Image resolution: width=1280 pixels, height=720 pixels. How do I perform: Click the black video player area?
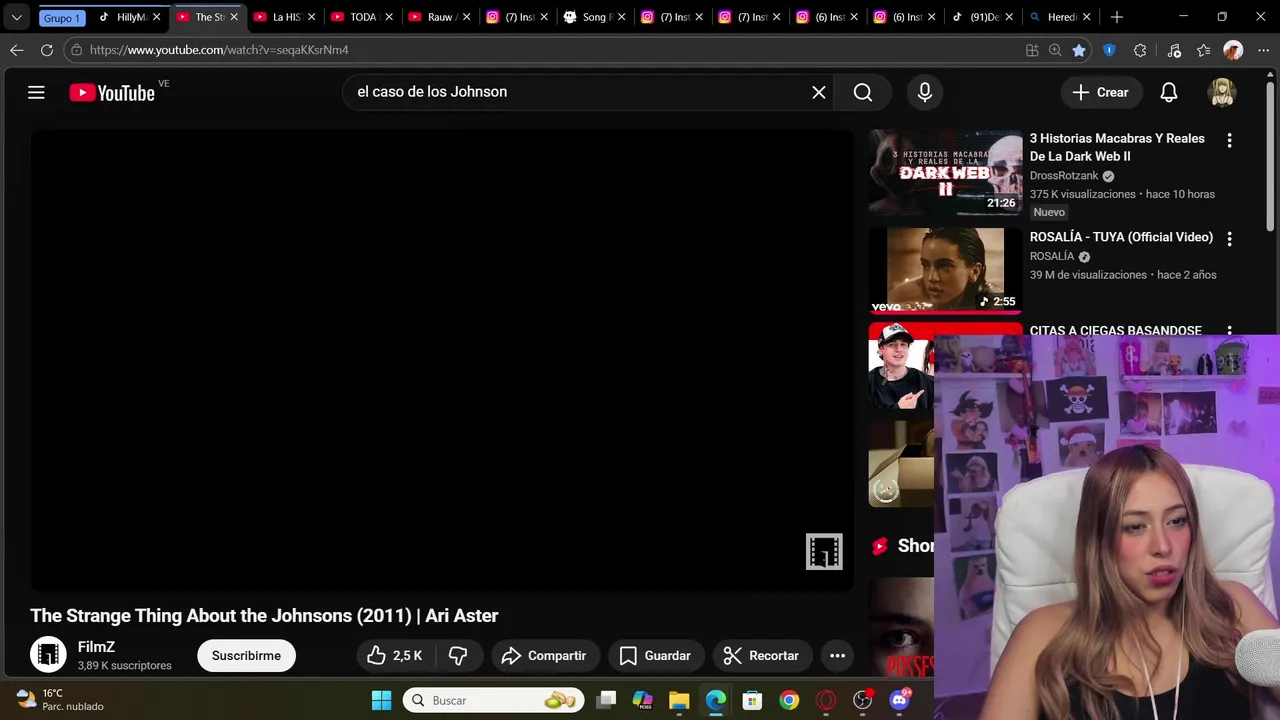pos(442,360)
